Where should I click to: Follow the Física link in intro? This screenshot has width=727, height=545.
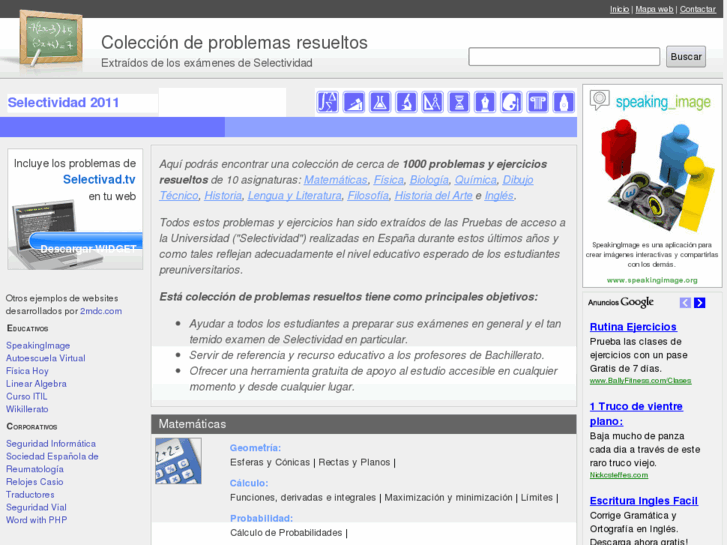tap(389, 180)
